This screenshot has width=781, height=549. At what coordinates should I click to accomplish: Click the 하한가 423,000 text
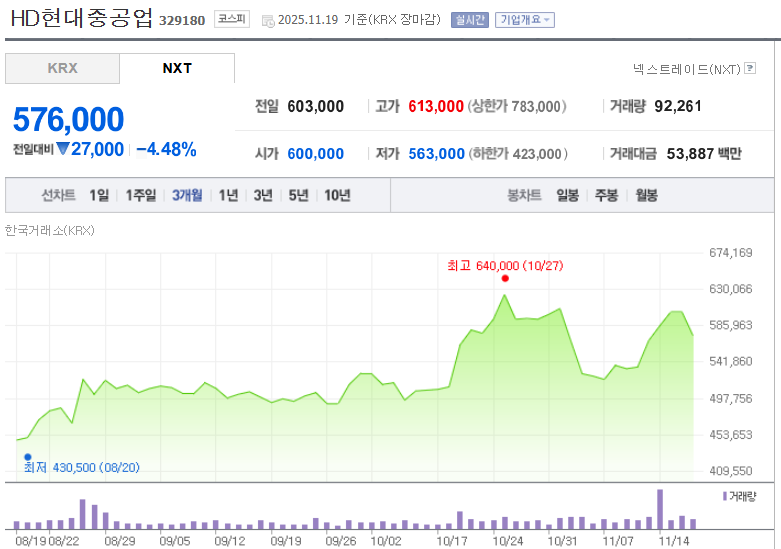coord(518,154)
